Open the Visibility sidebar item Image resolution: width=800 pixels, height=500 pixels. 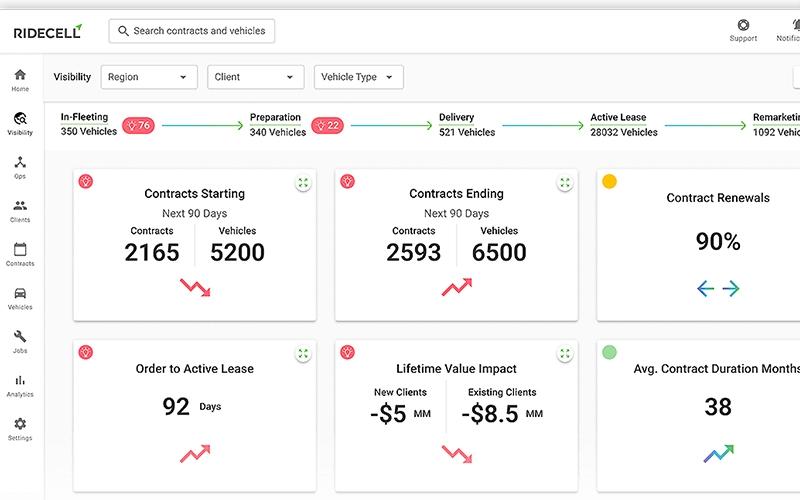[20, 124]
